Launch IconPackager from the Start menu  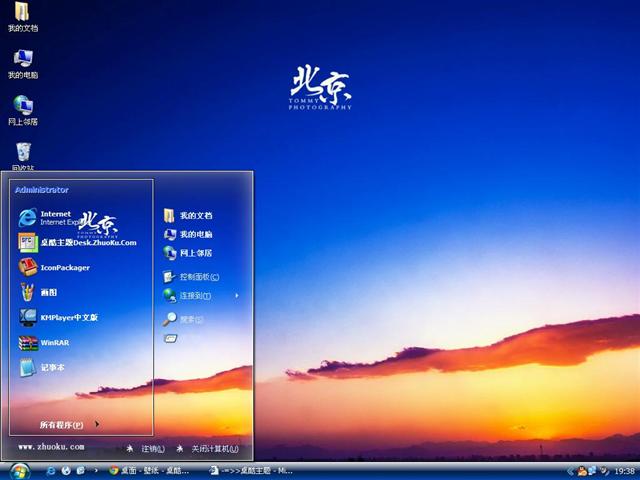[54, 268]
